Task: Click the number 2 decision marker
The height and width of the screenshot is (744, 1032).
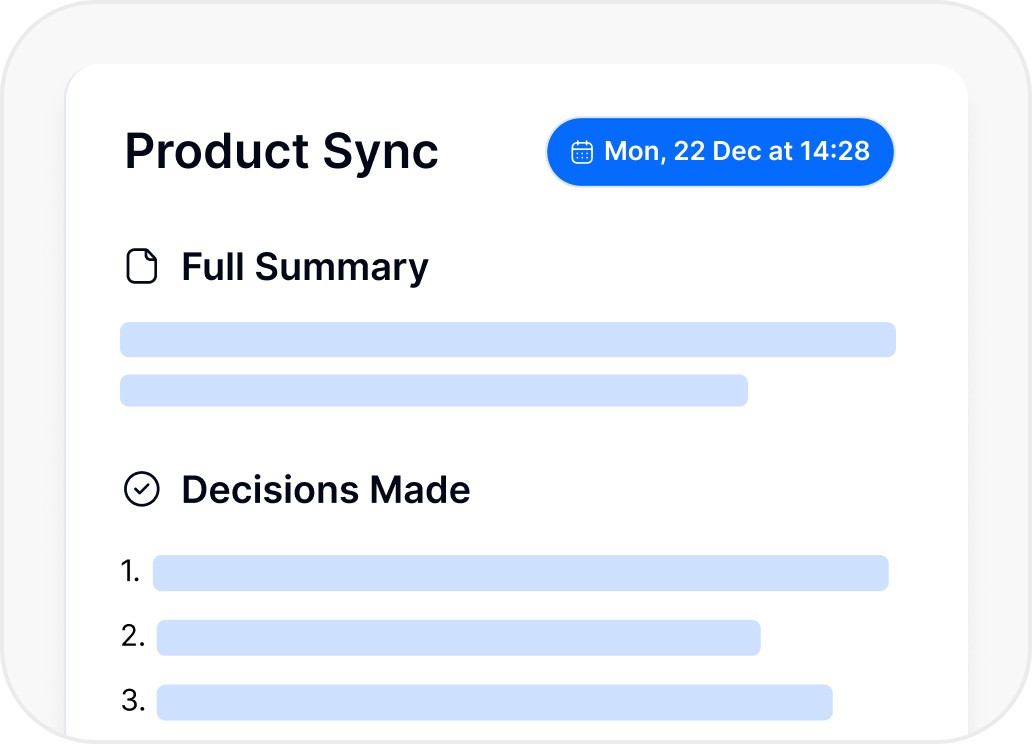Action: pos(133,636)
